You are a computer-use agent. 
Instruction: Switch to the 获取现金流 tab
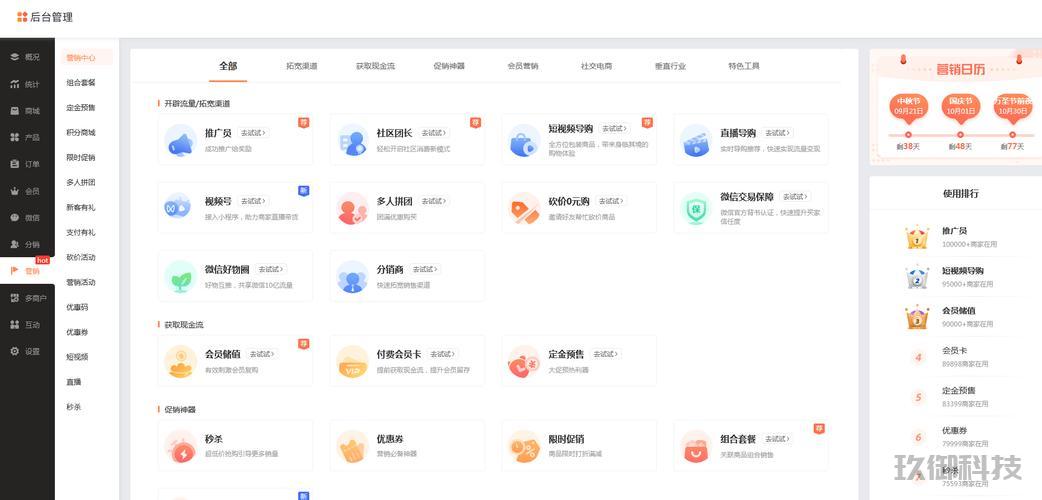coord(375,66)
